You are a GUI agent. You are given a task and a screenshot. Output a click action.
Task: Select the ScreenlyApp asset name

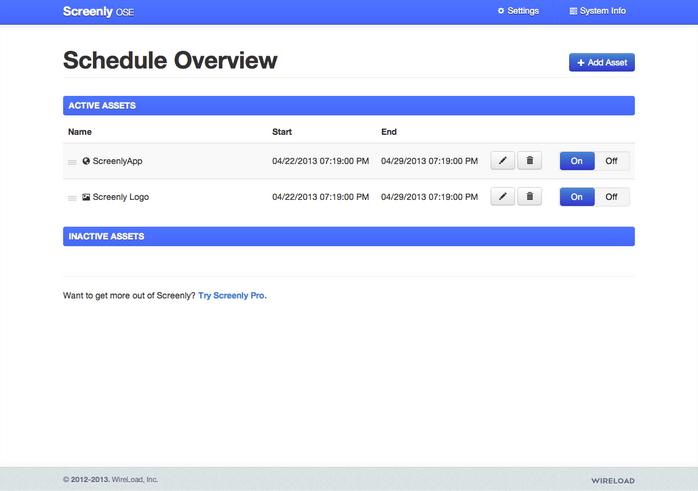tap(118, 161)
